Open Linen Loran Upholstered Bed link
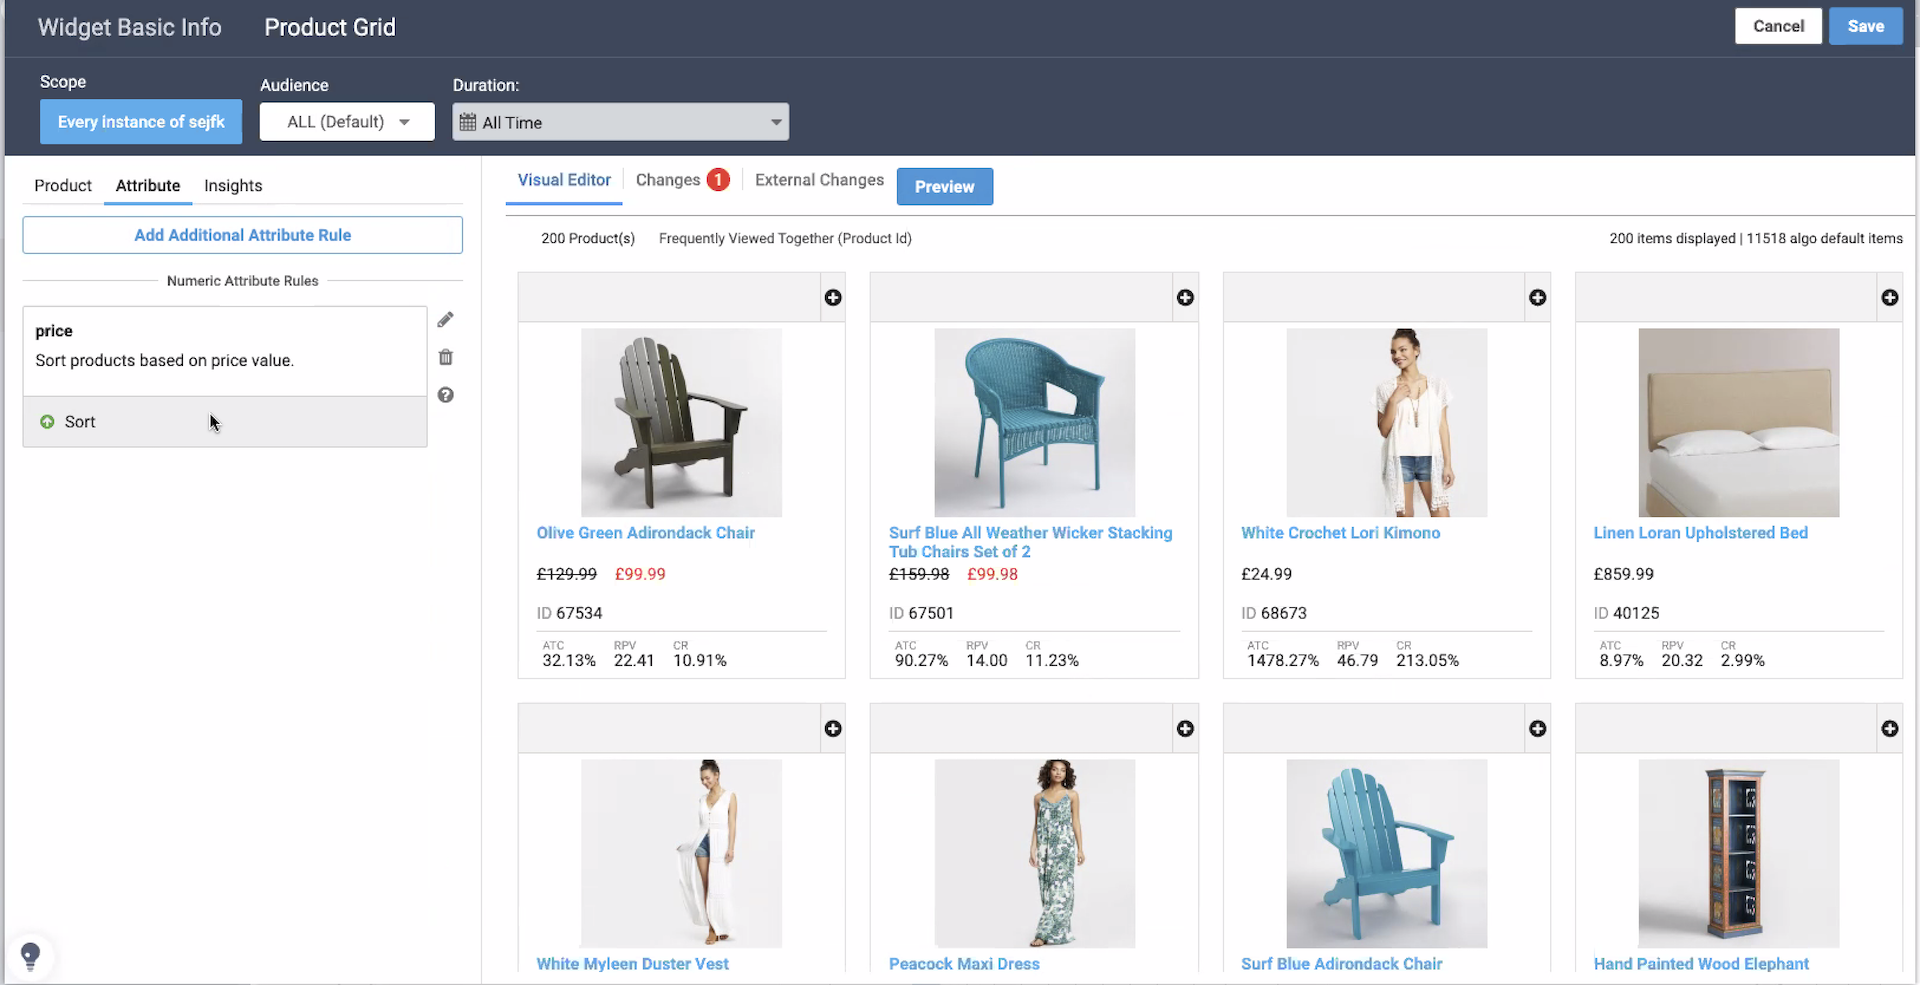This screenshot has width=1920, height=985. 1700,533
